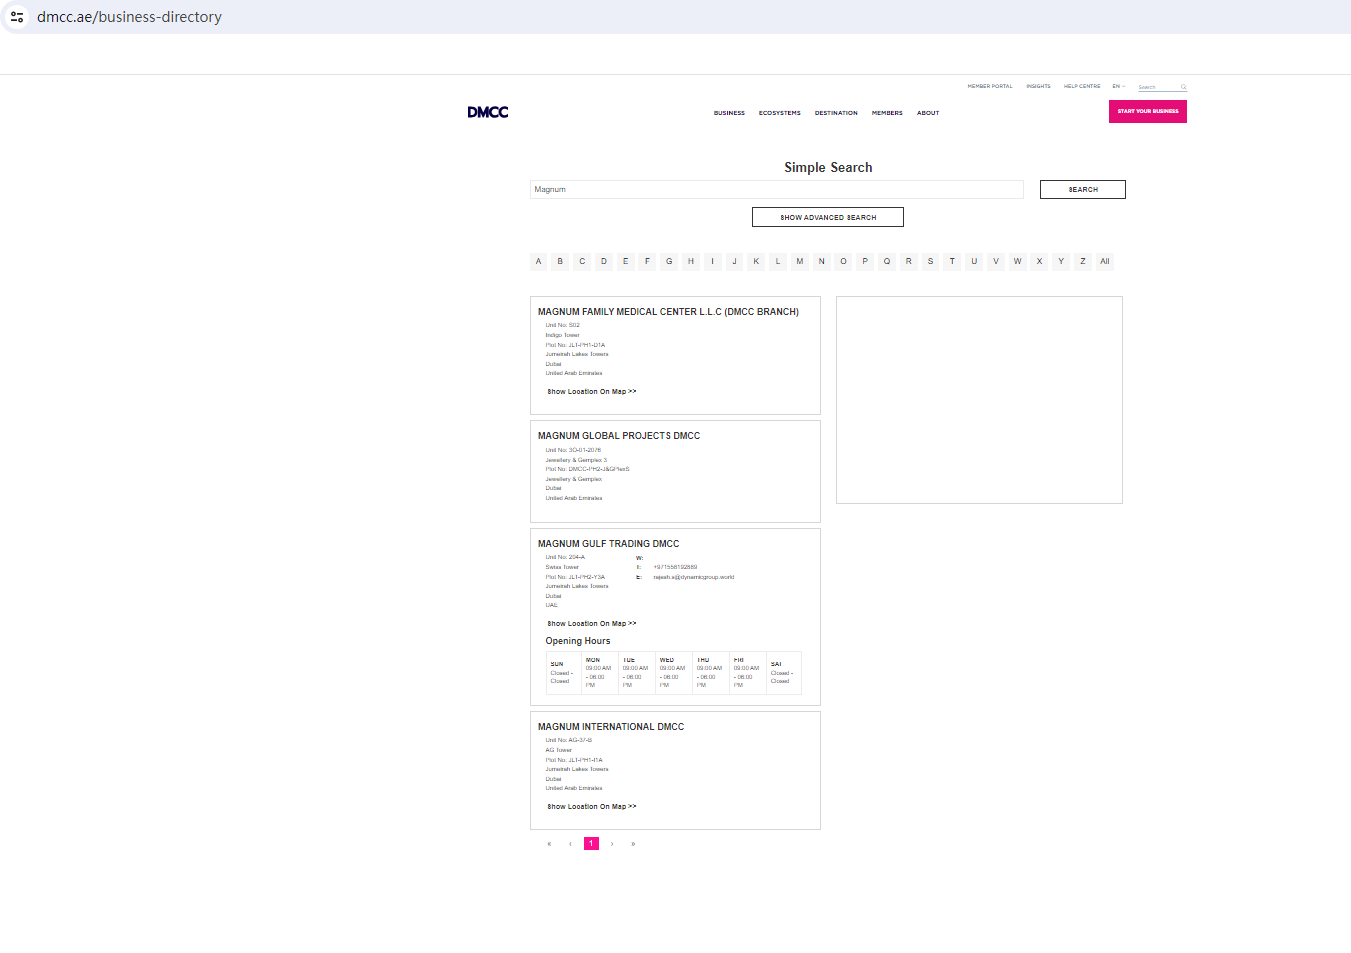Click the Magnum Gulf Trading email address
This screenshot has width=1351, height=953.
tap(694, 577)
